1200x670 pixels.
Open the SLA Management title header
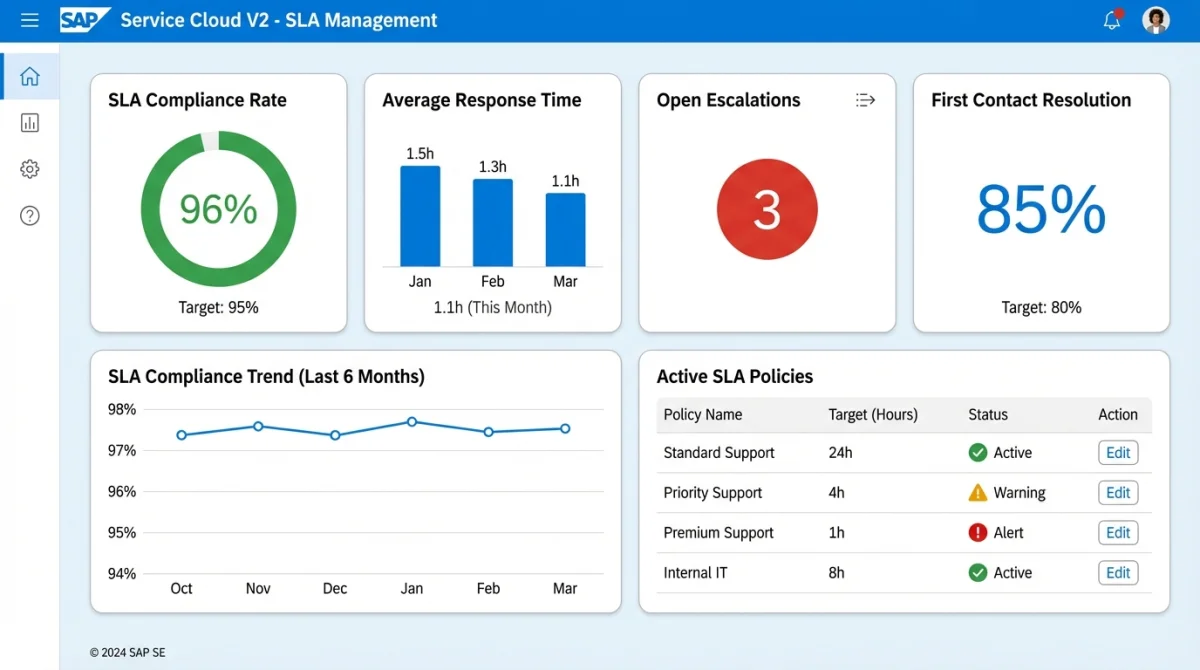278,20
